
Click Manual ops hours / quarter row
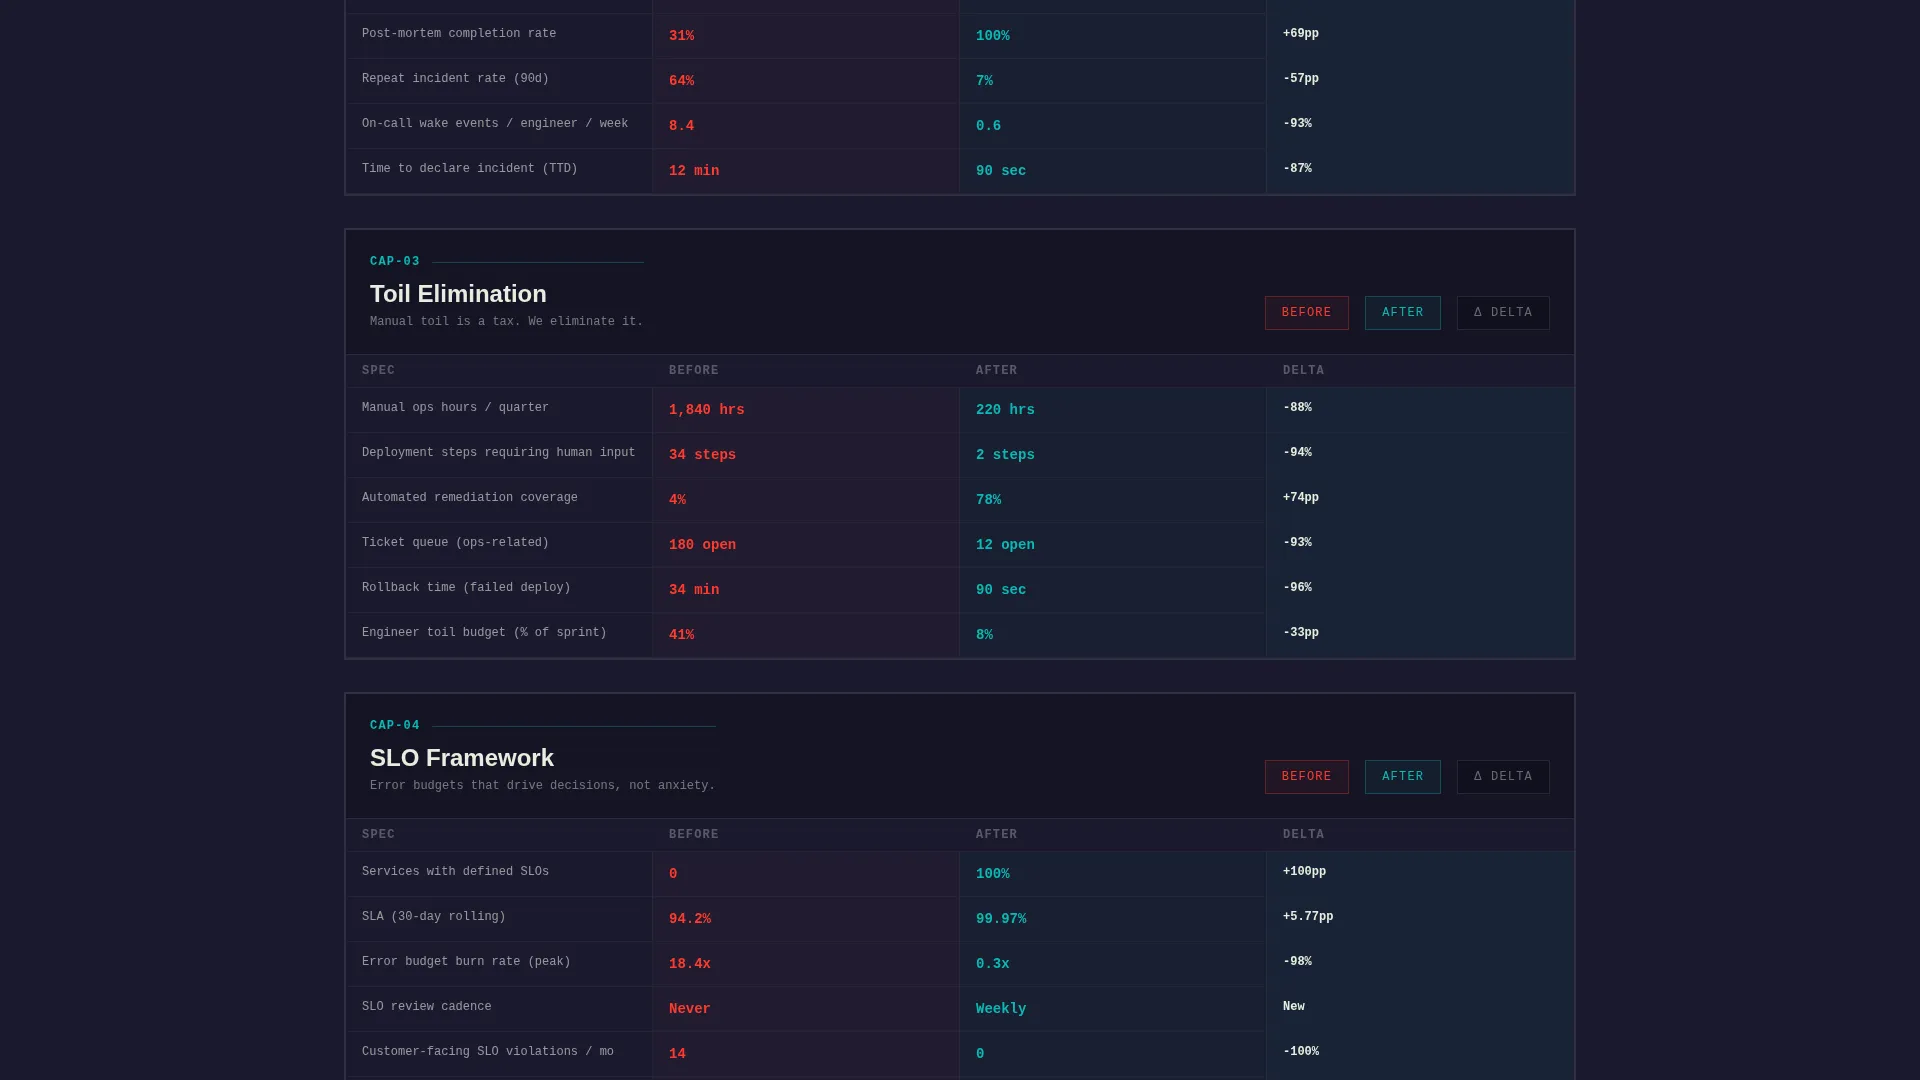tap(960, 410)
